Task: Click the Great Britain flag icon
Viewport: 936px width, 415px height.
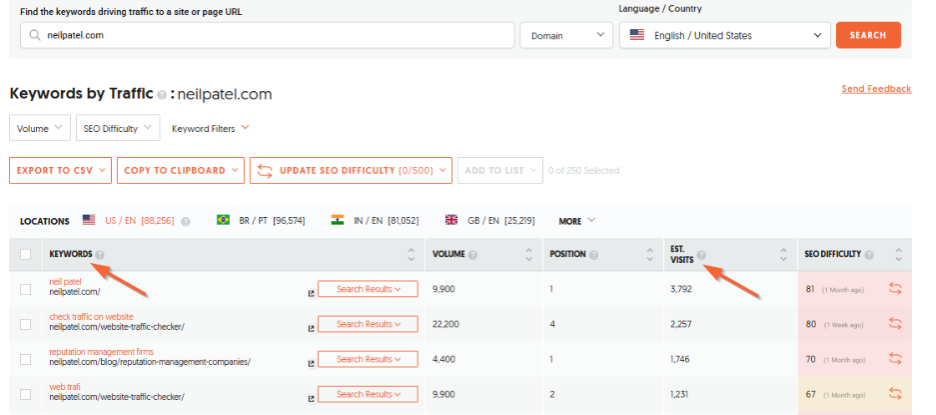Action: click(451, 220)
